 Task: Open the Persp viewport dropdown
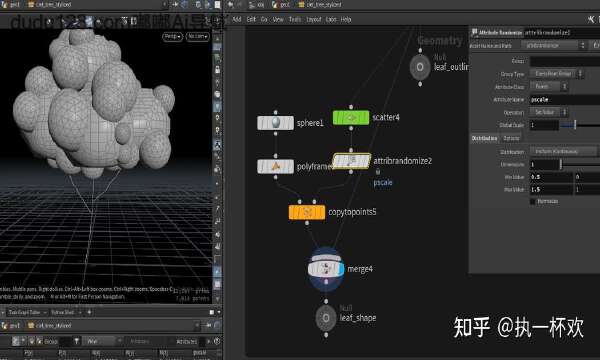click(x=173, y=36)
